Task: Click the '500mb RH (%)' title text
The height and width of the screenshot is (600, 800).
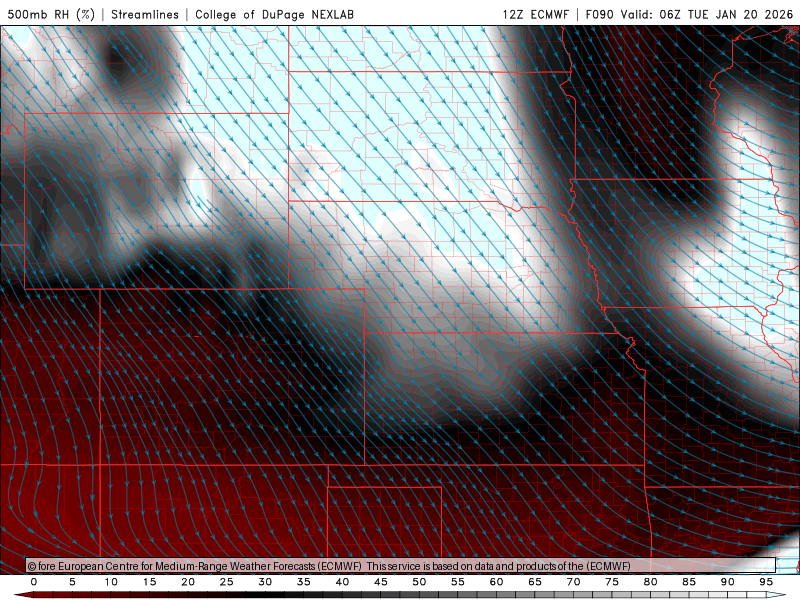Action: coord(51,14)
